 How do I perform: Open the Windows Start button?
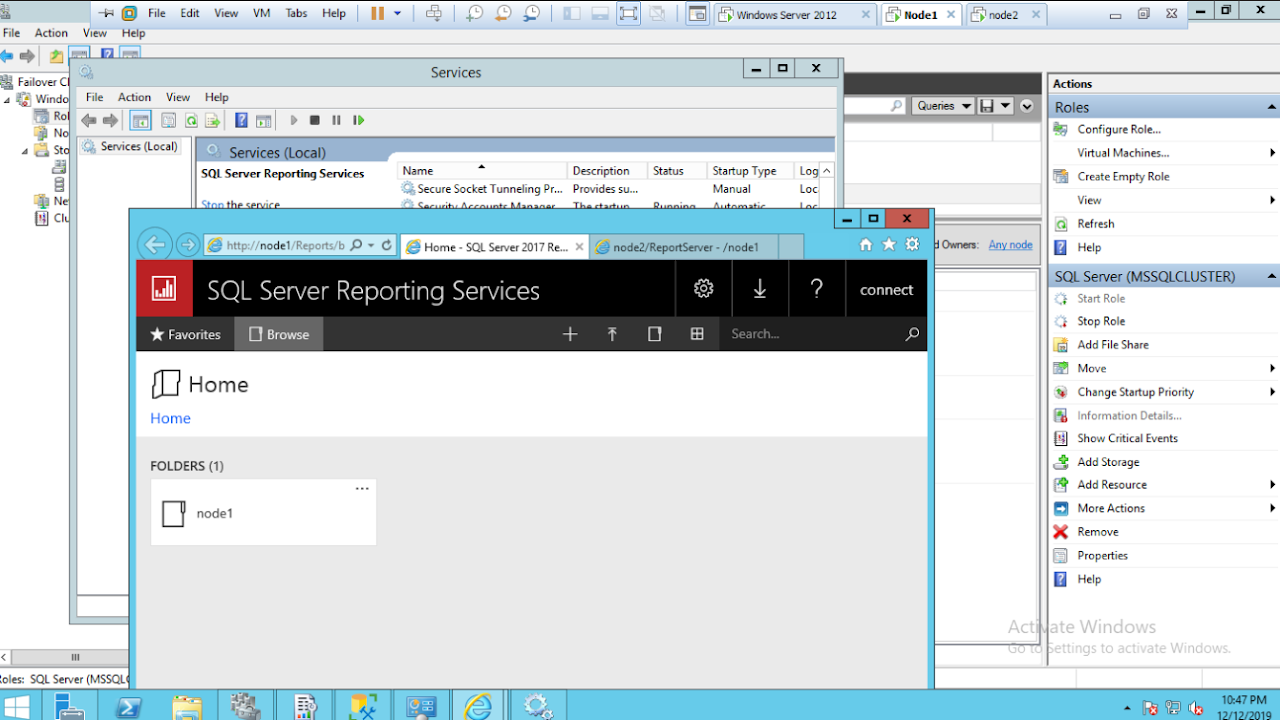click(x=17, y=707)
